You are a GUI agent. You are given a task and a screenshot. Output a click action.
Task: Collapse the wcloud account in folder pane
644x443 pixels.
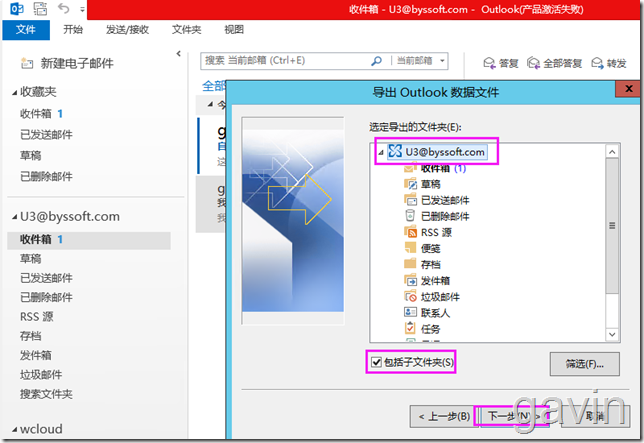point(14,430)
